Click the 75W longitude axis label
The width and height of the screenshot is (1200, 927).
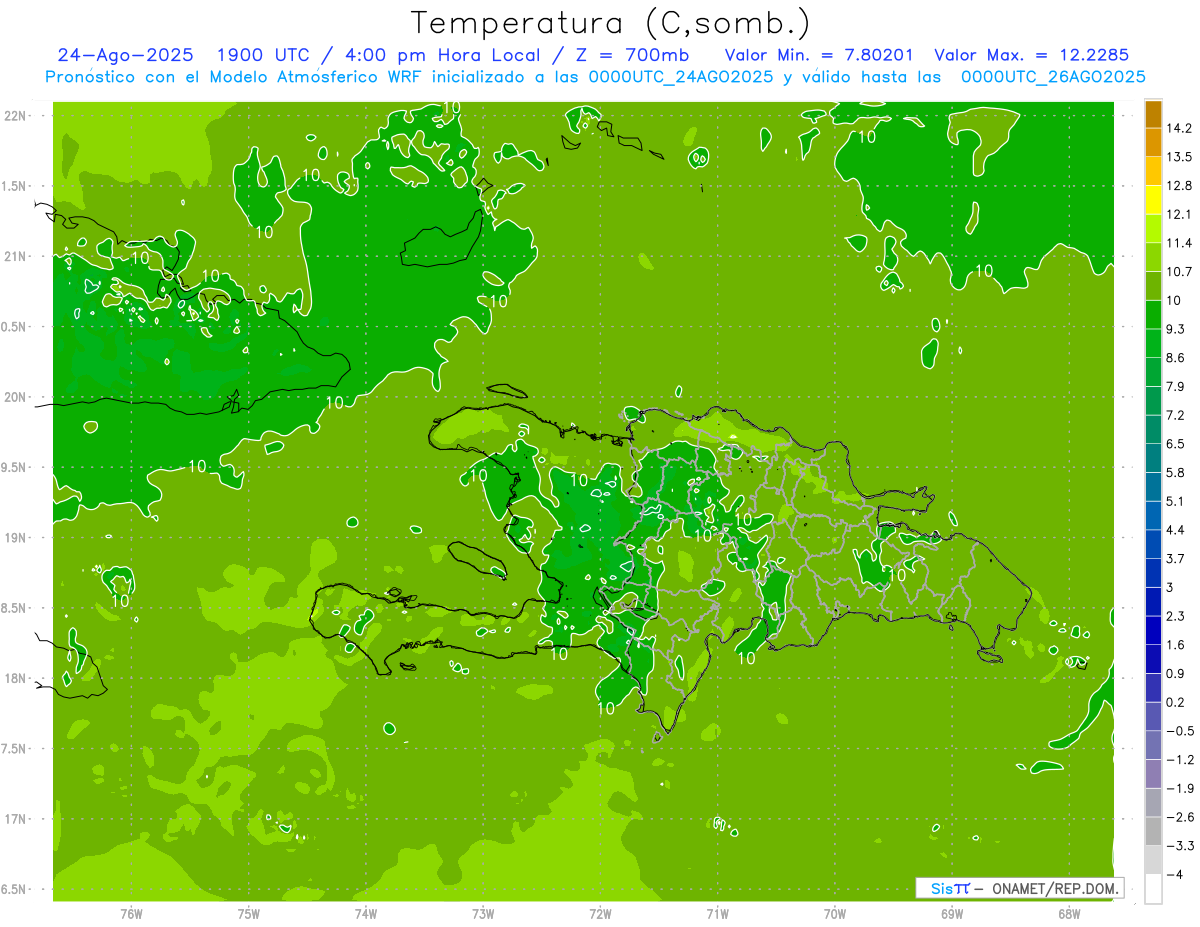coord(248,914)
